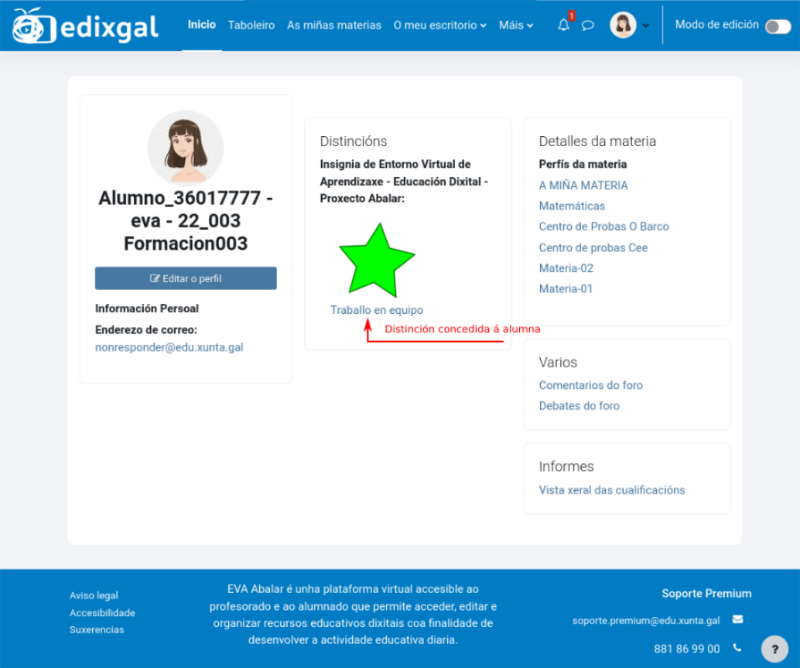The width and height of the screenshot is (800, 668).
Task: Open messages with the speech bubble icon
Action: coord(588,25)
